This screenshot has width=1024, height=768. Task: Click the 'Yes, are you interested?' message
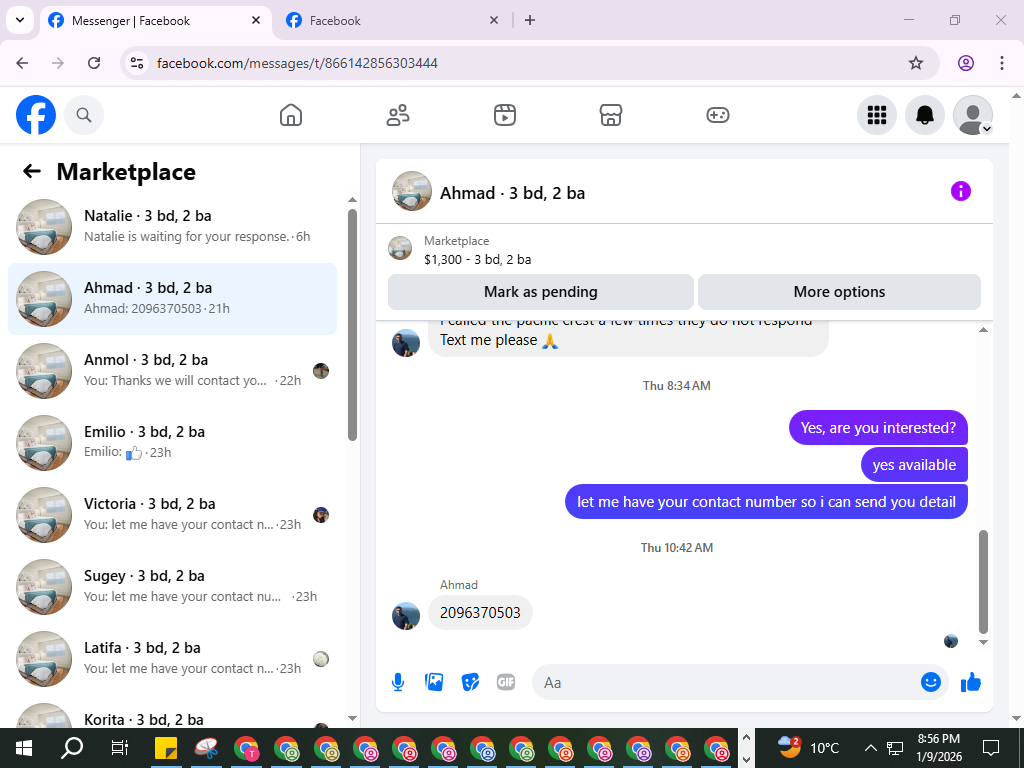tap(878, 428)
